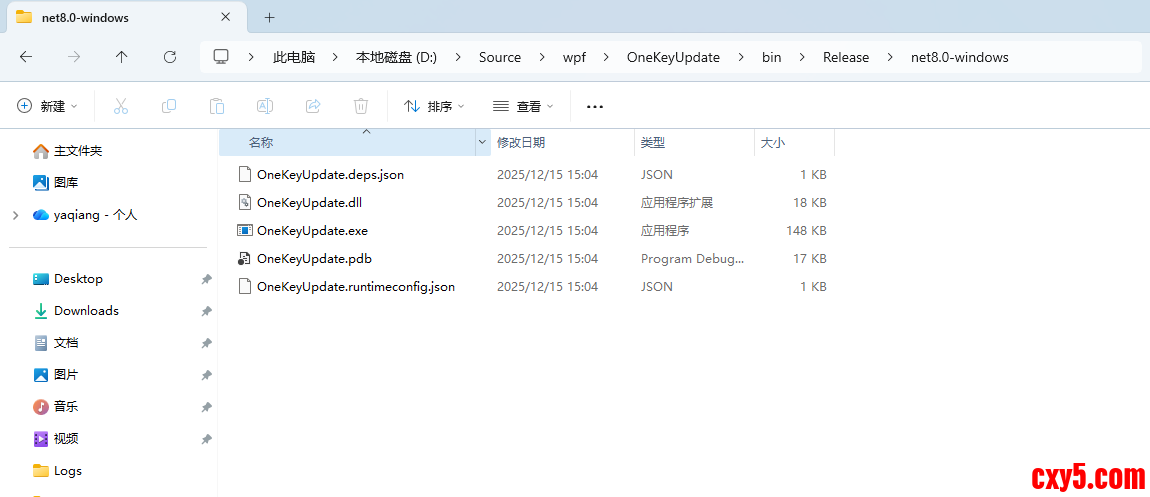Click the OneKeyUpdate.pdb file icon
This screenshot has width=1150, height=497.
pos(244,259)
